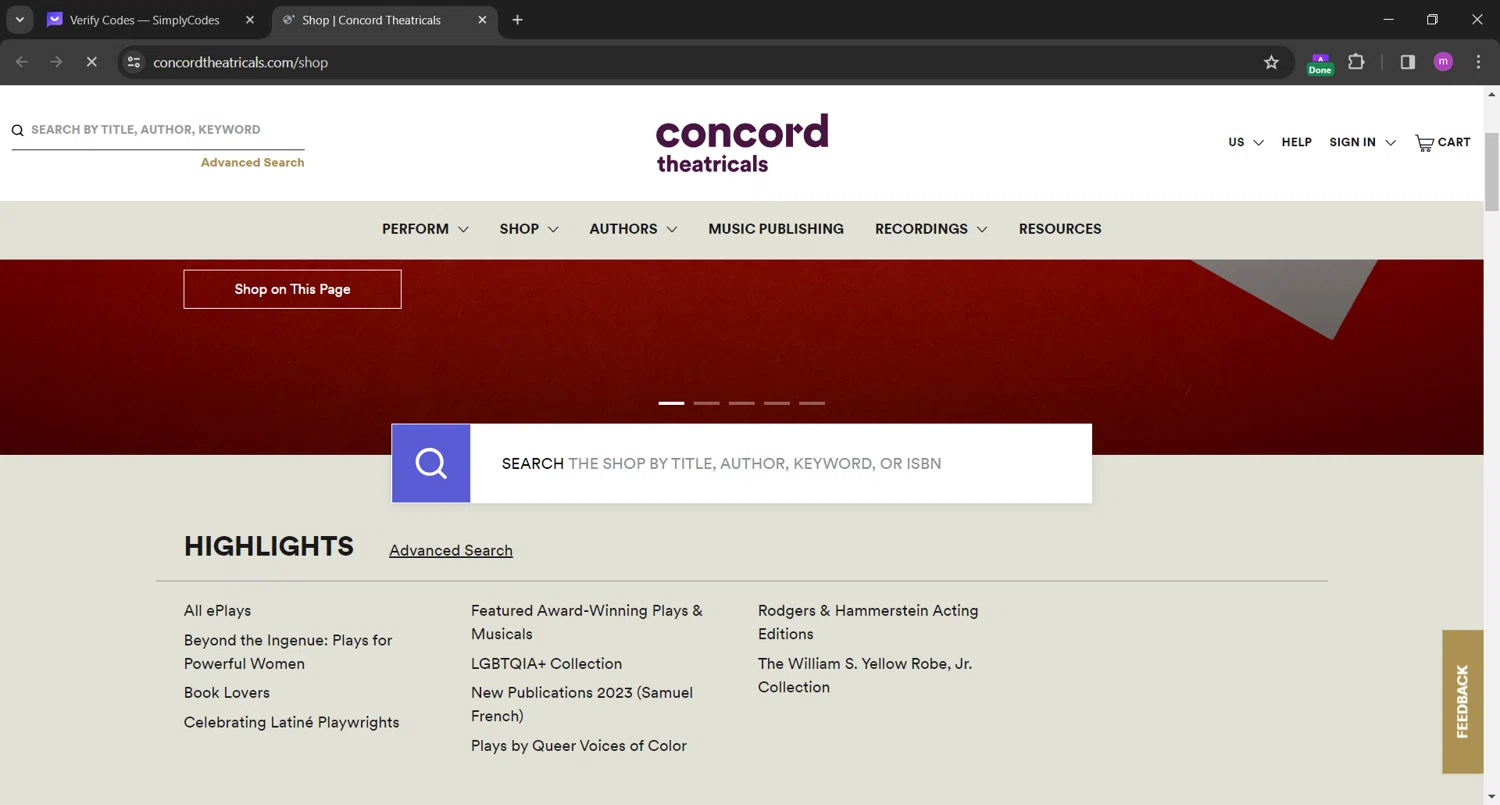The height and width of the screenshot is (805, 1500).
Task: Expand the RECORDINGS menu
Action: click(x=931, y=229)
